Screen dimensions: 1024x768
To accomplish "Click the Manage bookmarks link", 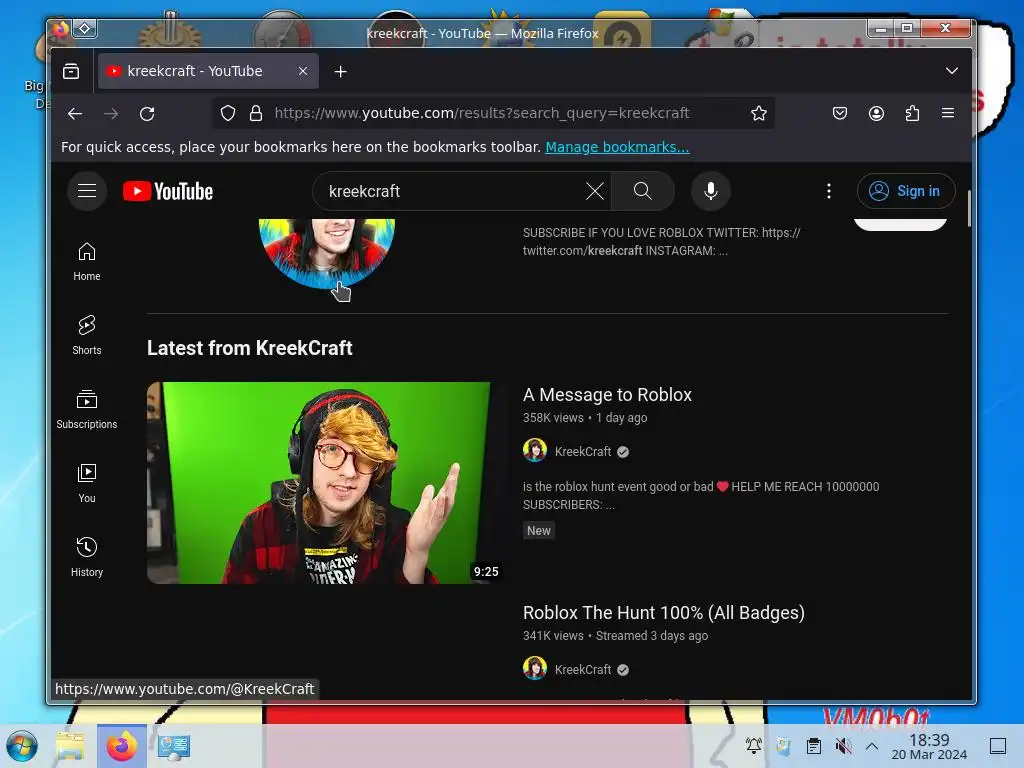I will 617,147.
